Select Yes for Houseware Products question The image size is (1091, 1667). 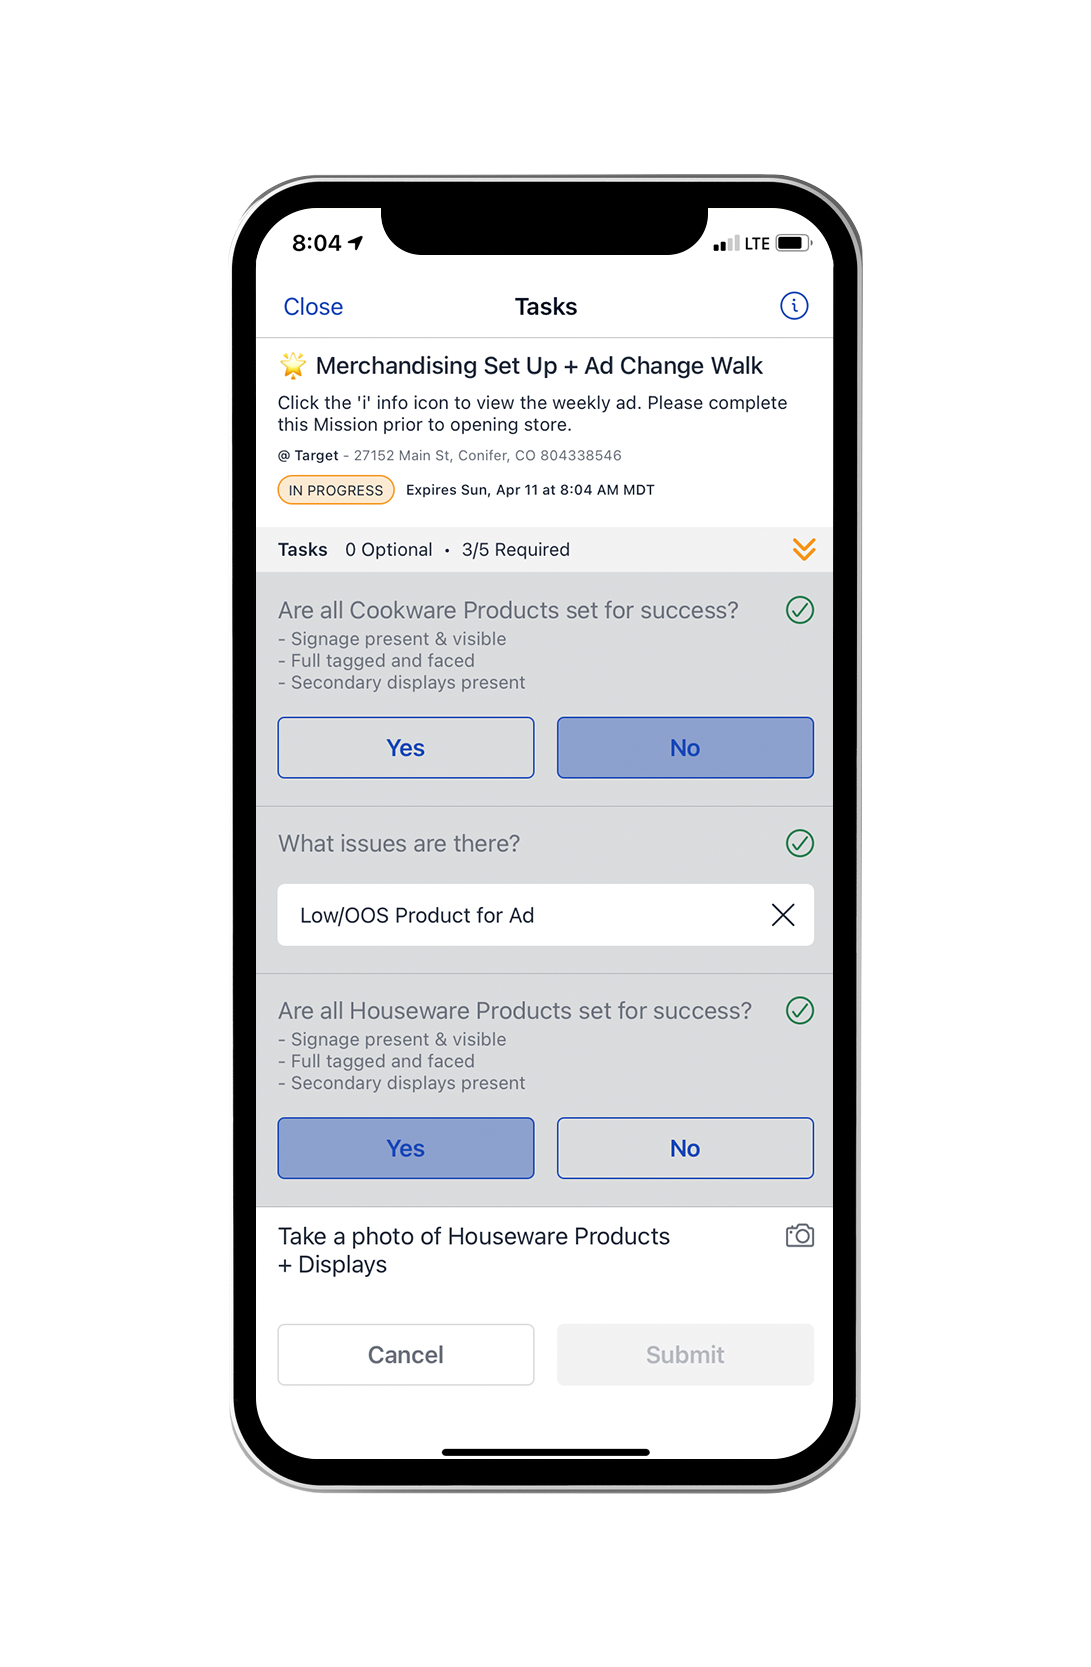pyautogui.click(x=405, y=1148)
